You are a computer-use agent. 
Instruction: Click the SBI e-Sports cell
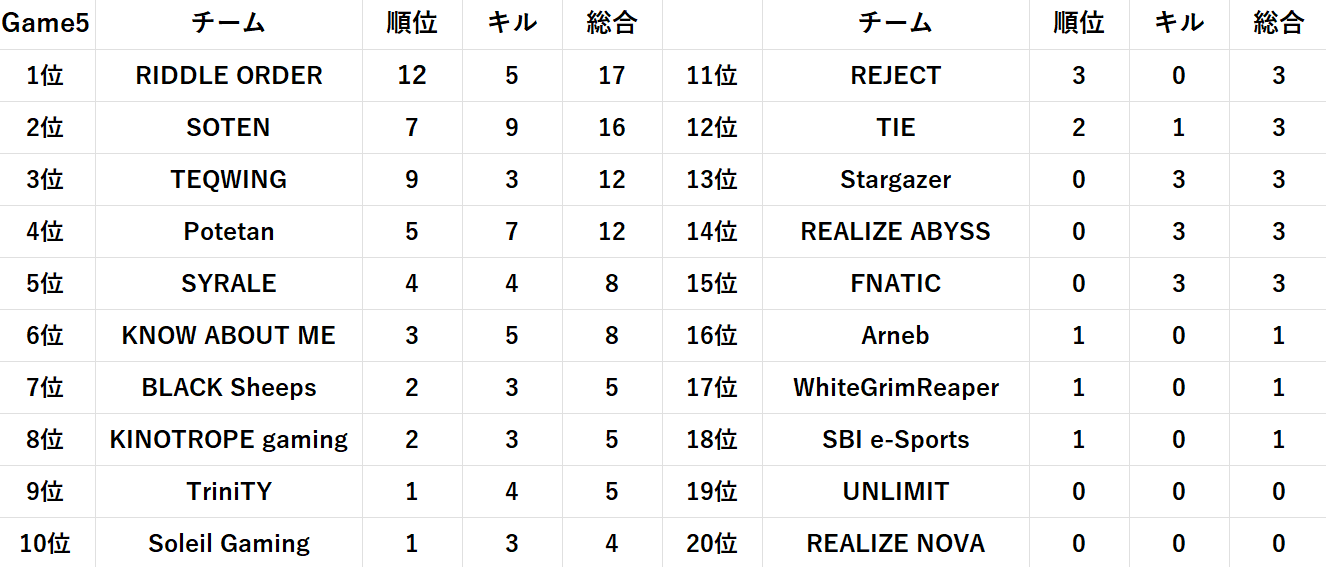pos(896,440)
